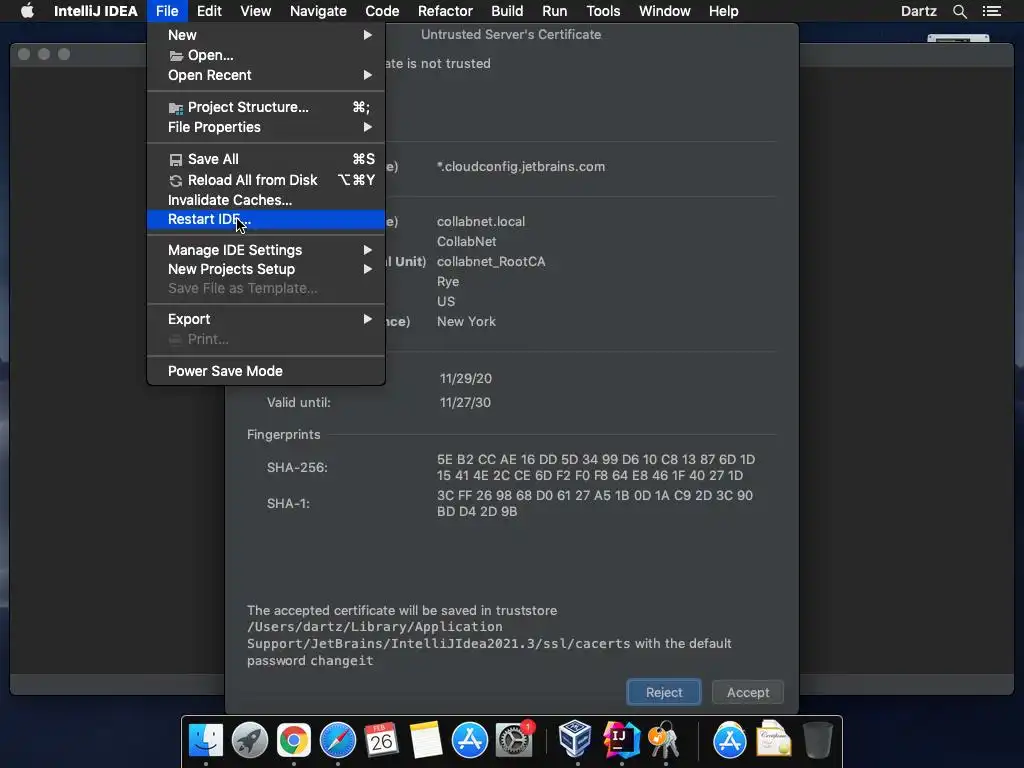This screenshot has width=1024, height=768.
Task: Click the US country value
Action: coord(446,302)
